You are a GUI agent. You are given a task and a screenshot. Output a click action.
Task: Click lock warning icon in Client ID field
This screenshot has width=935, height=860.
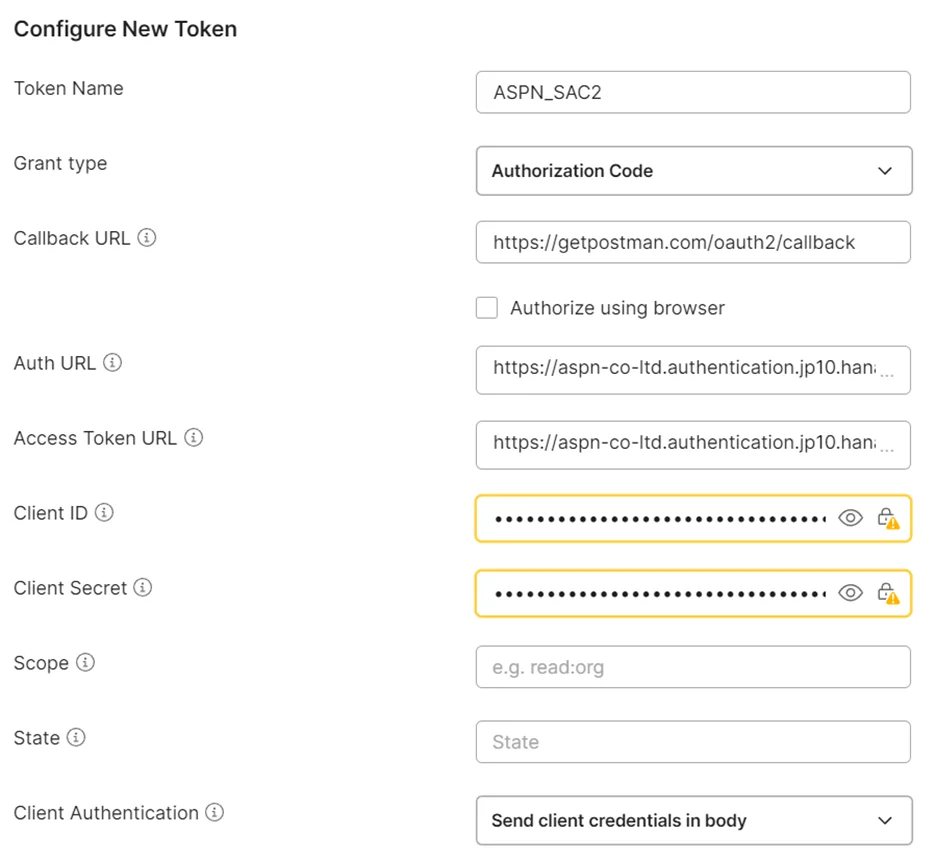pyautogui.click(x=887, y=518)
